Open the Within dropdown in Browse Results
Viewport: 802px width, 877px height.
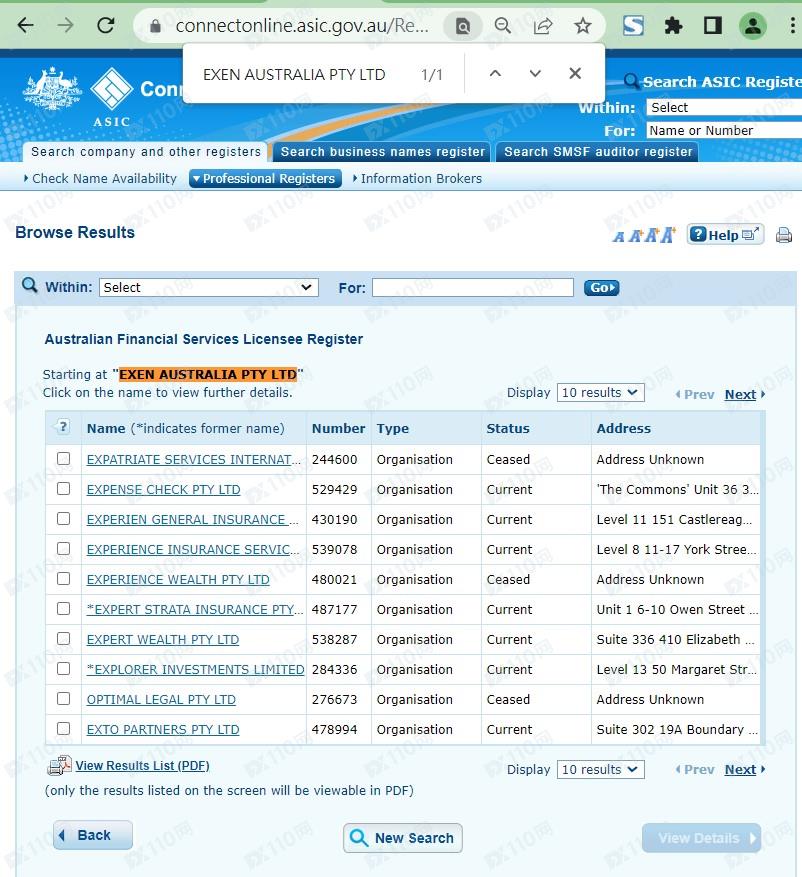click(208, 287)
